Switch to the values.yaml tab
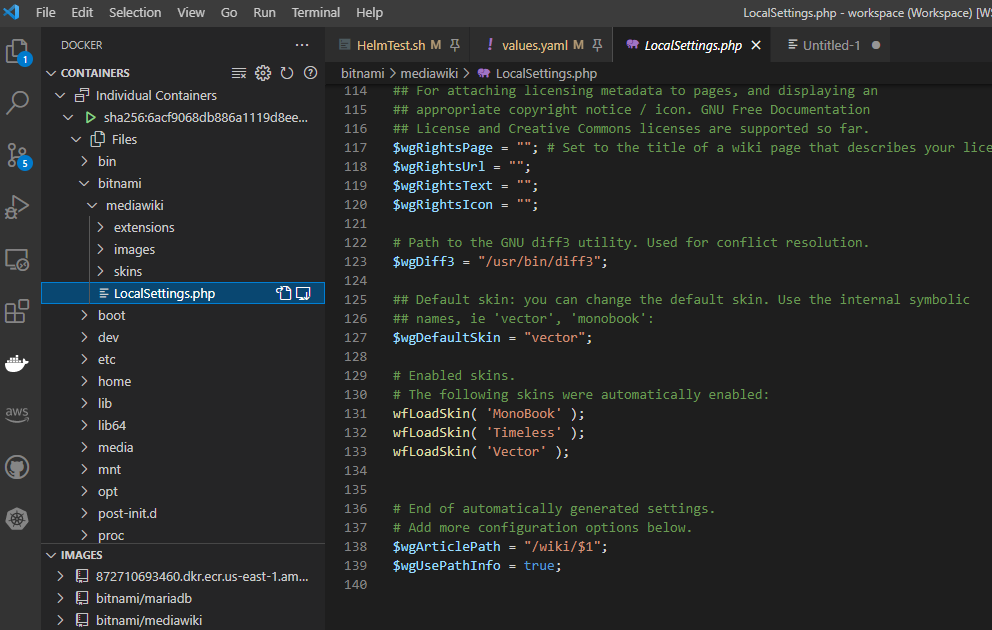The width and height of the screenshot is (992, 630). pyautogui.click(x=542, y=45)
